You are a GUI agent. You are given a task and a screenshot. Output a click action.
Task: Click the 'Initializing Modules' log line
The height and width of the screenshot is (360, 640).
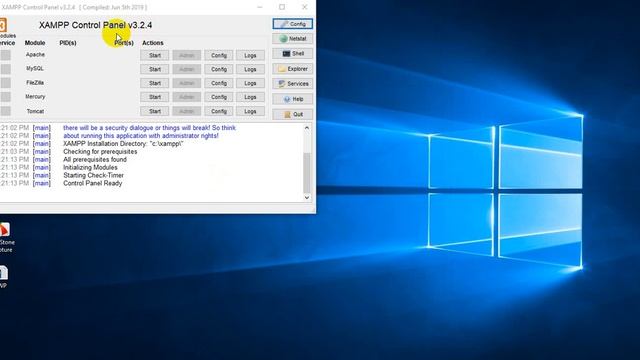pos(90,167)
